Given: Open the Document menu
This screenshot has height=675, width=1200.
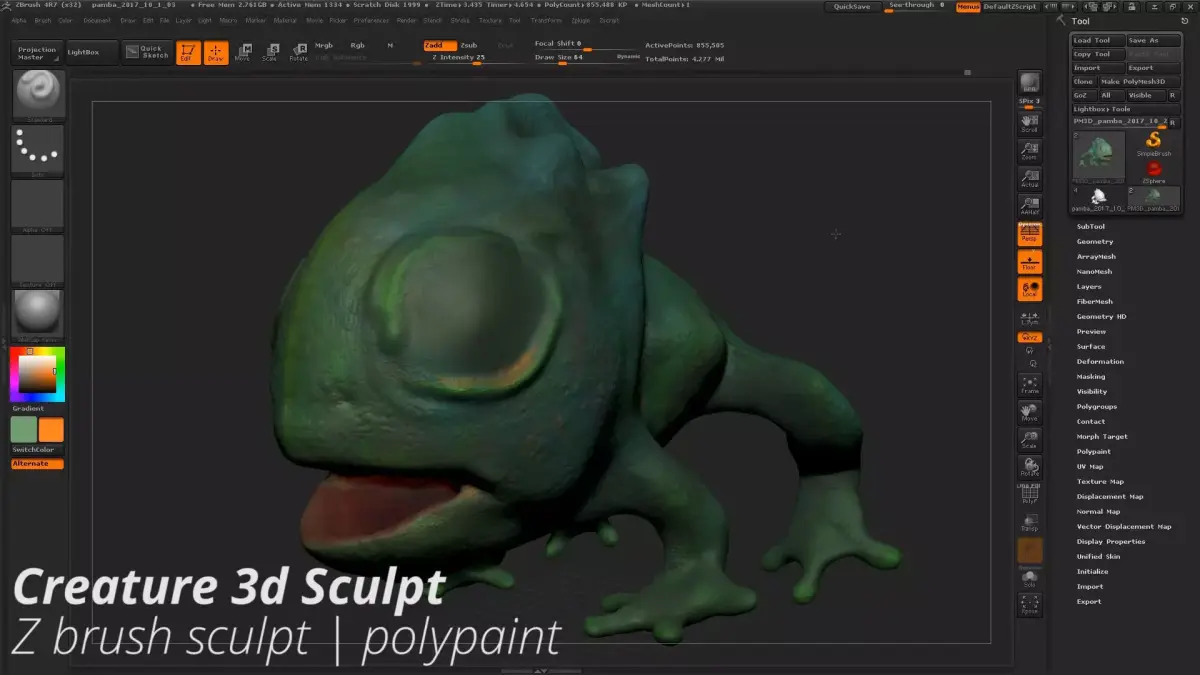Looking at the screenshot, I should point(97,20).
